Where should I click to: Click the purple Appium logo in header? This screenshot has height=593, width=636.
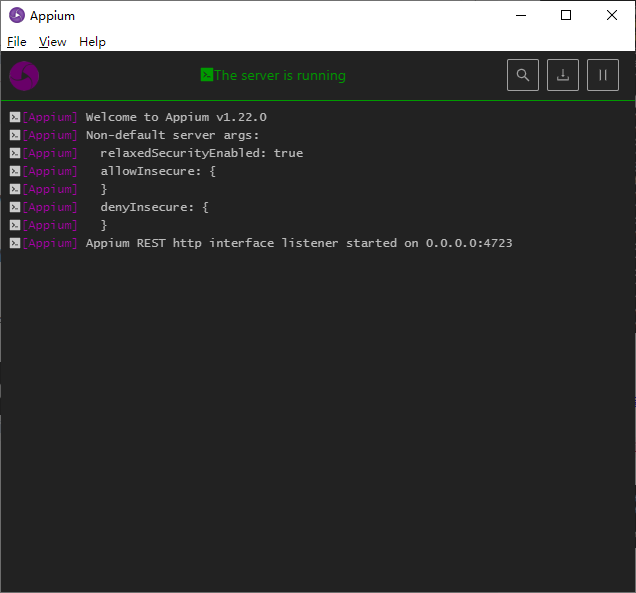pos(24,76)
